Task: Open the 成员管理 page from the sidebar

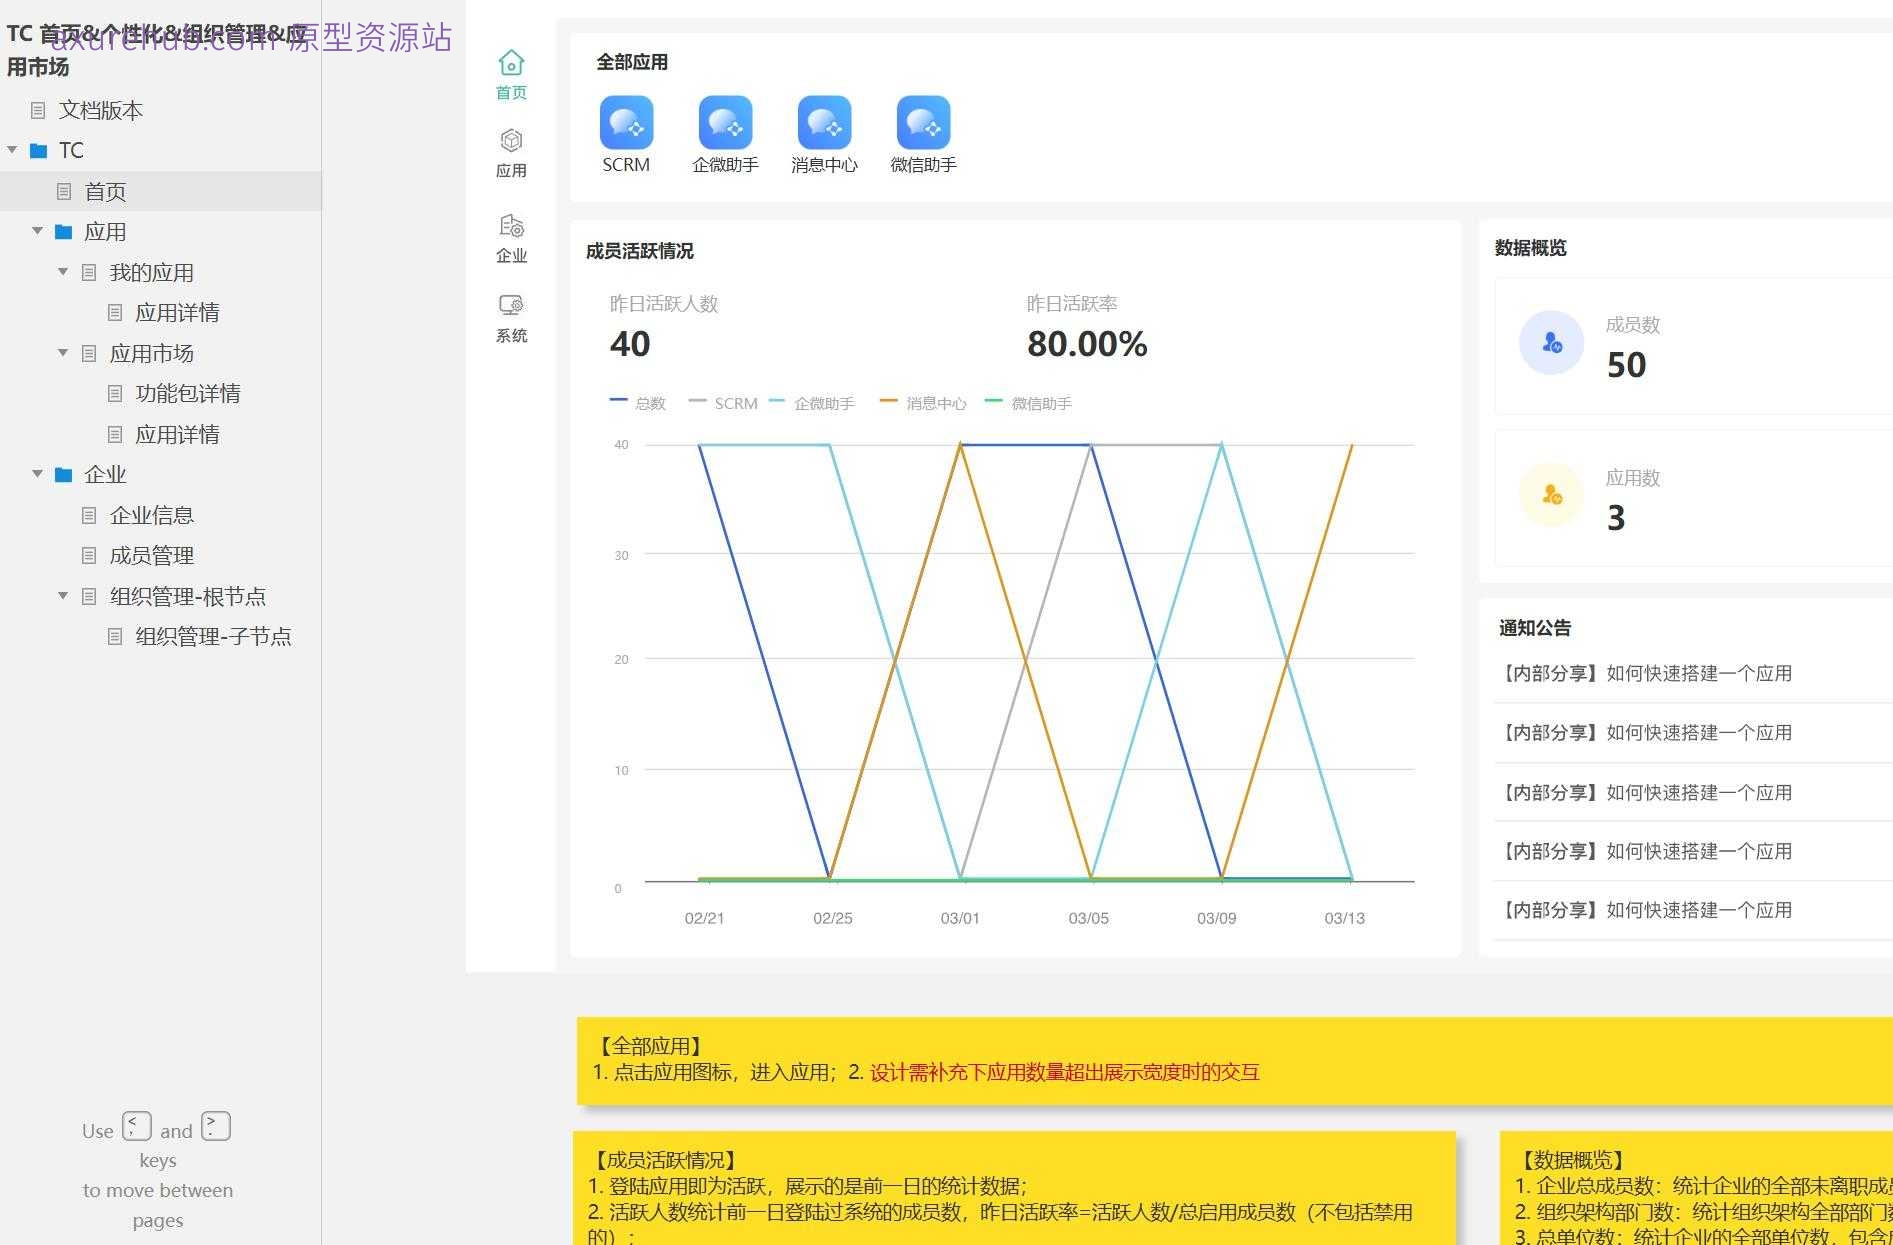Action: pos(151,555)
